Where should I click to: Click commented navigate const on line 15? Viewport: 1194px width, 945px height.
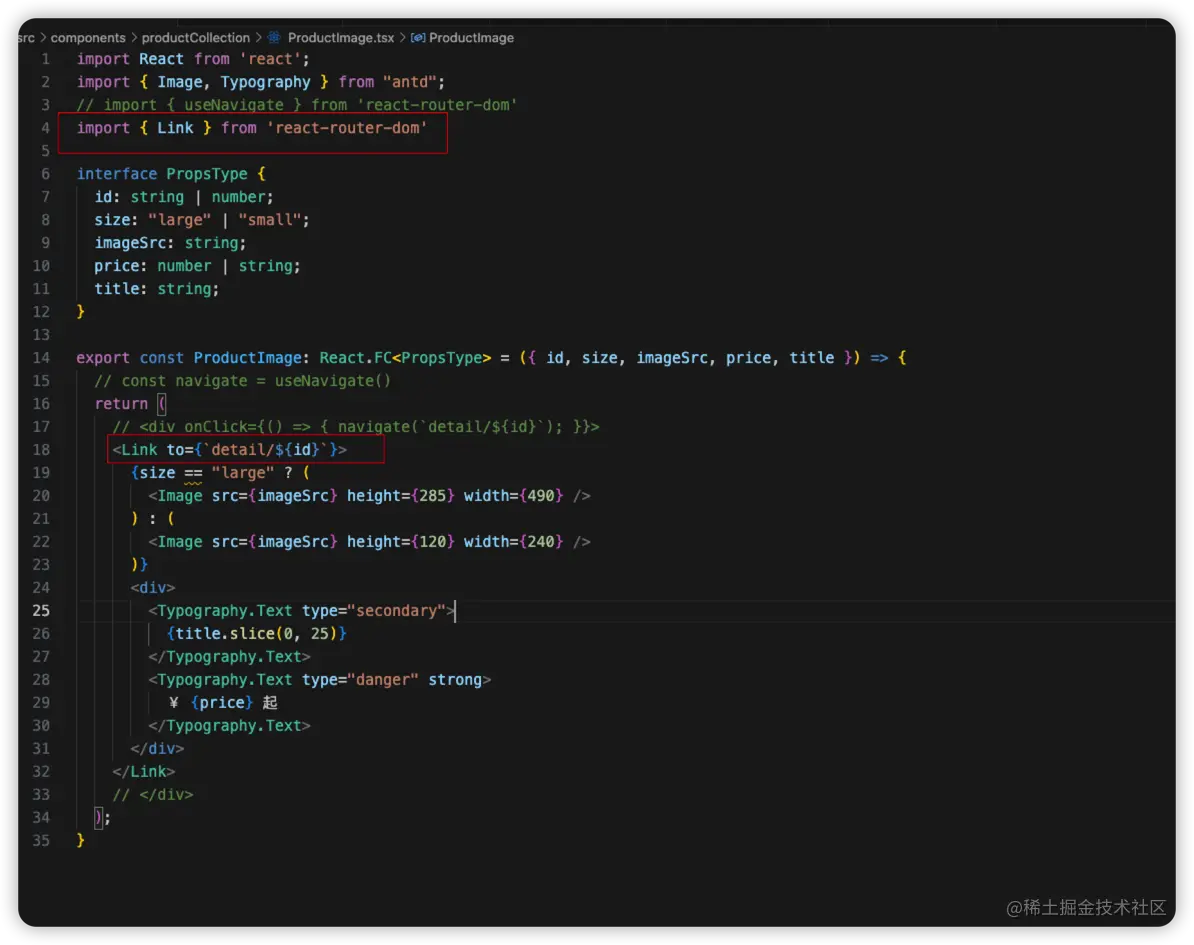coord(242,381)
